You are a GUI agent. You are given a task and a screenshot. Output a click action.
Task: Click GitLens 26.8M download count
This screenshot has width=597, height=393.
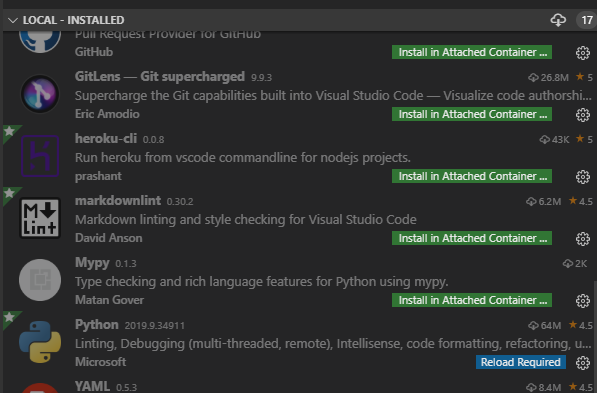click(548, 78)
